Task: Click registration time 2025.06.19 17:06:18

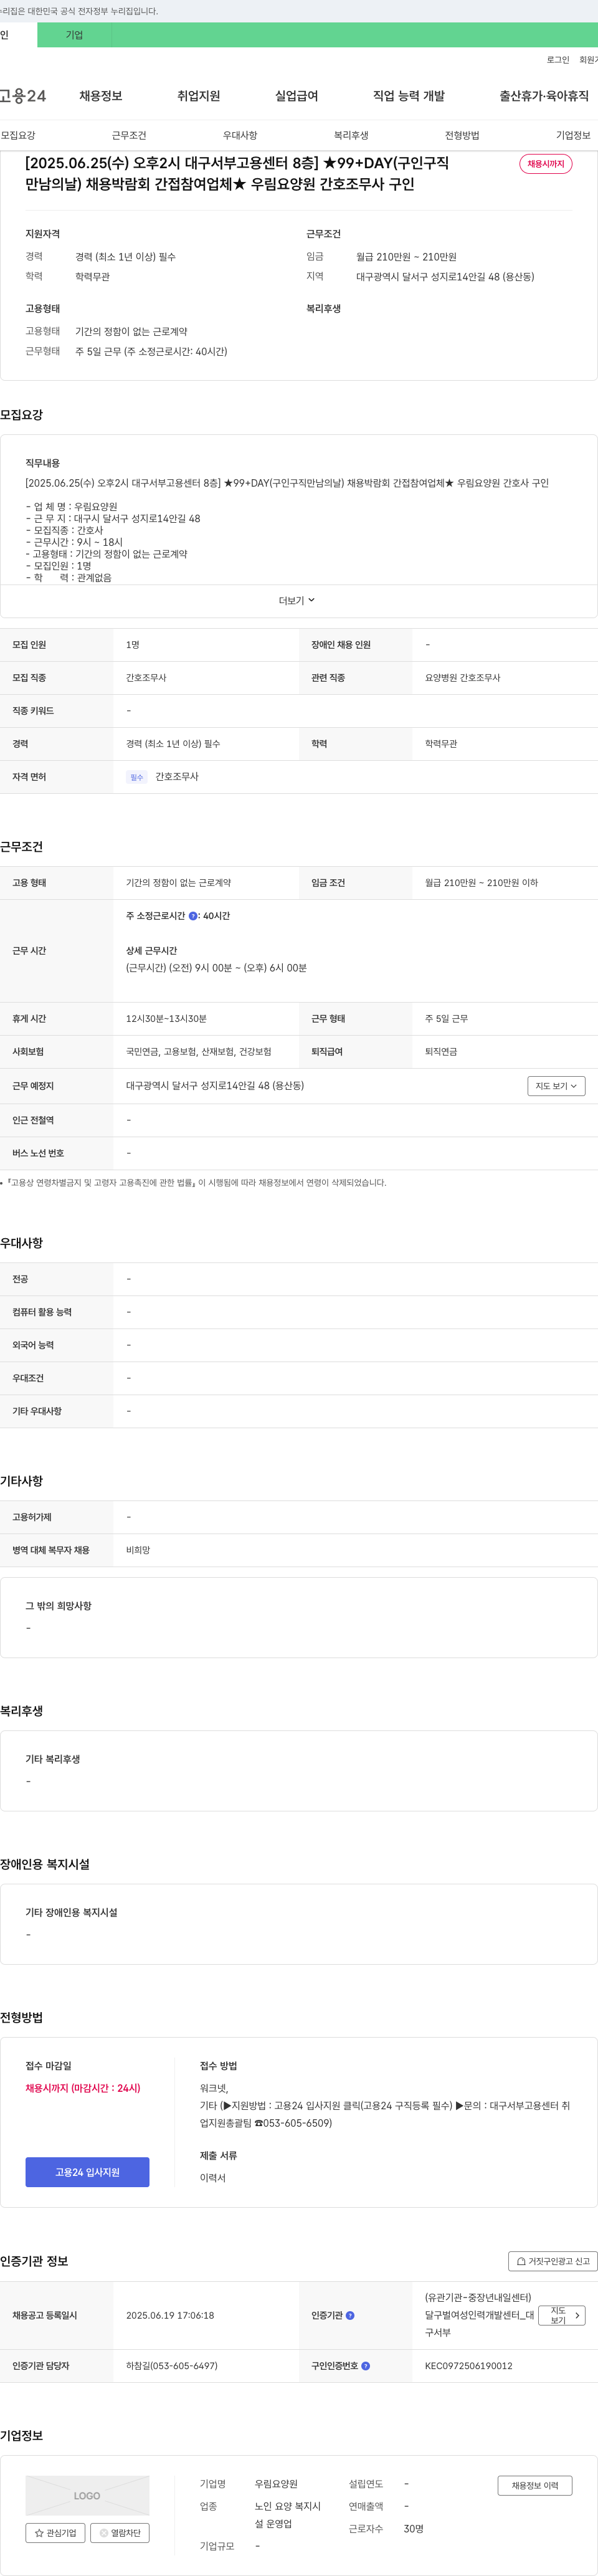Action: tap(170, 2315)
